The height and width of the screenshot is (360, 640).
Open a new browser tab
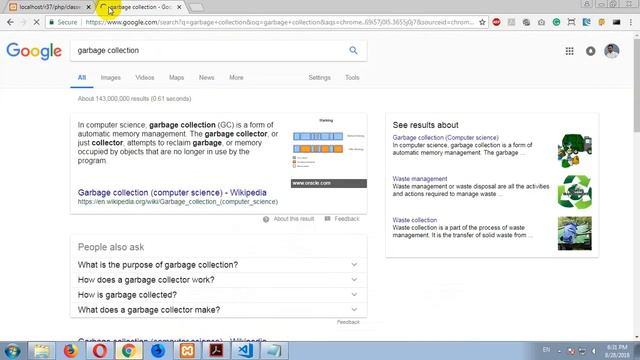(x=196, y=7)
